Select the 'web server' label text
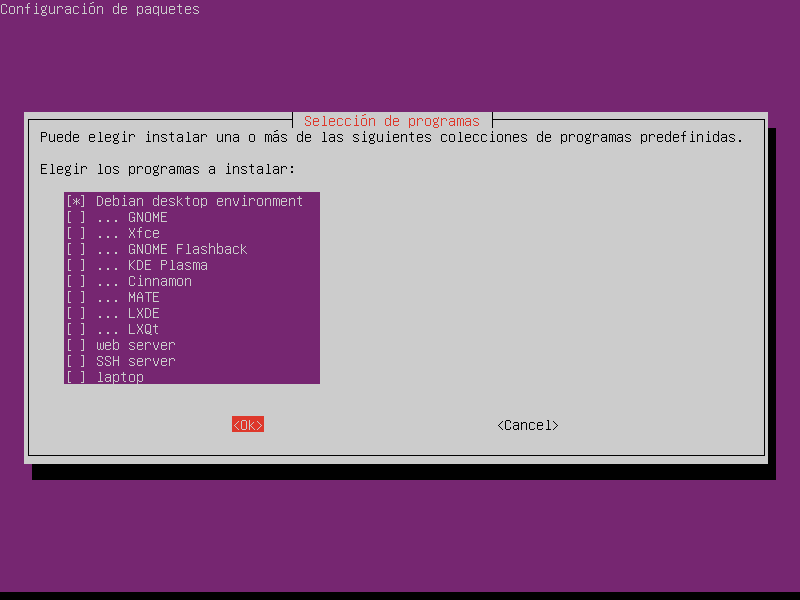The height and width of the screenshot is (600, 800). coord(135,345)
